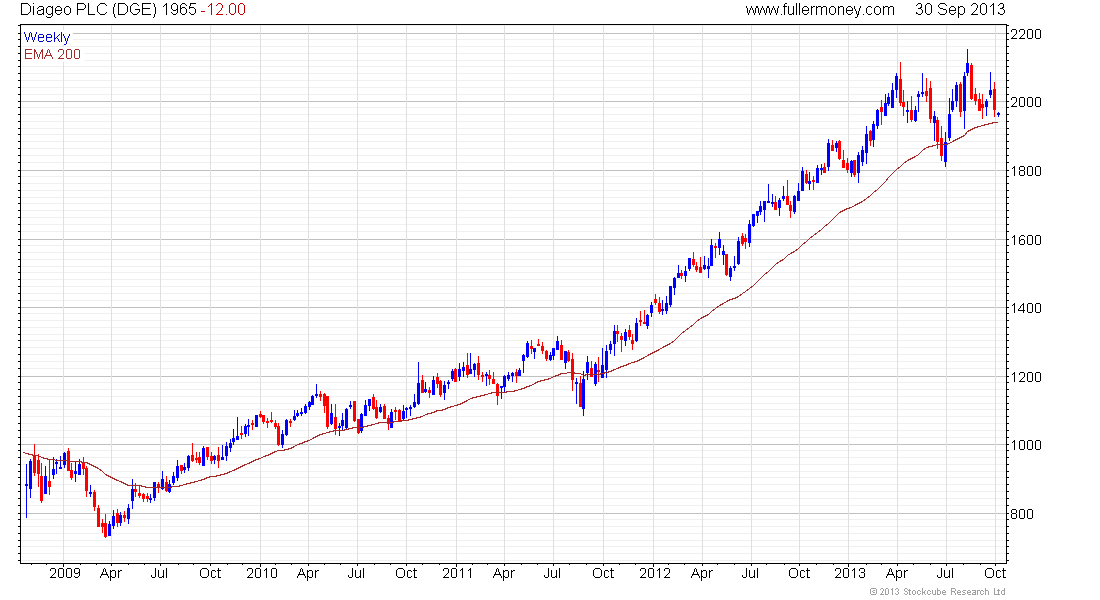Click the 'Weekly' interval label

47,37
